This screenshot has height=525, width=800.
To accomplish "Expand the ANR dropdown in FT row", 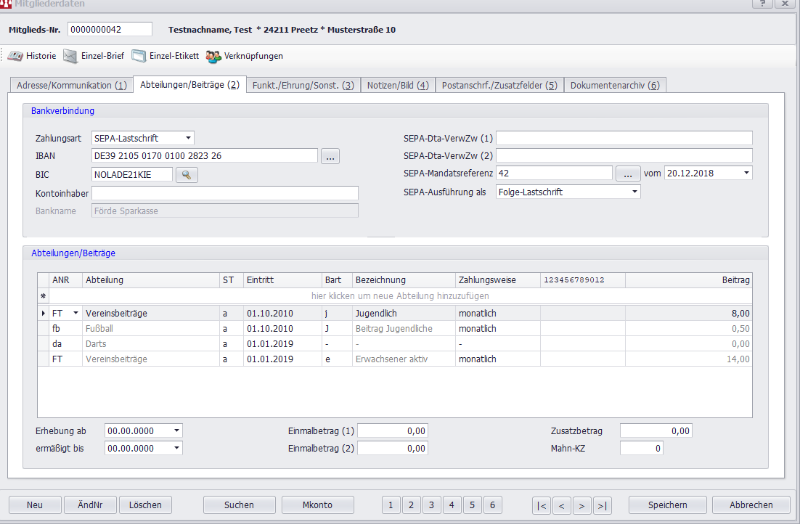I will click(75, 313).
